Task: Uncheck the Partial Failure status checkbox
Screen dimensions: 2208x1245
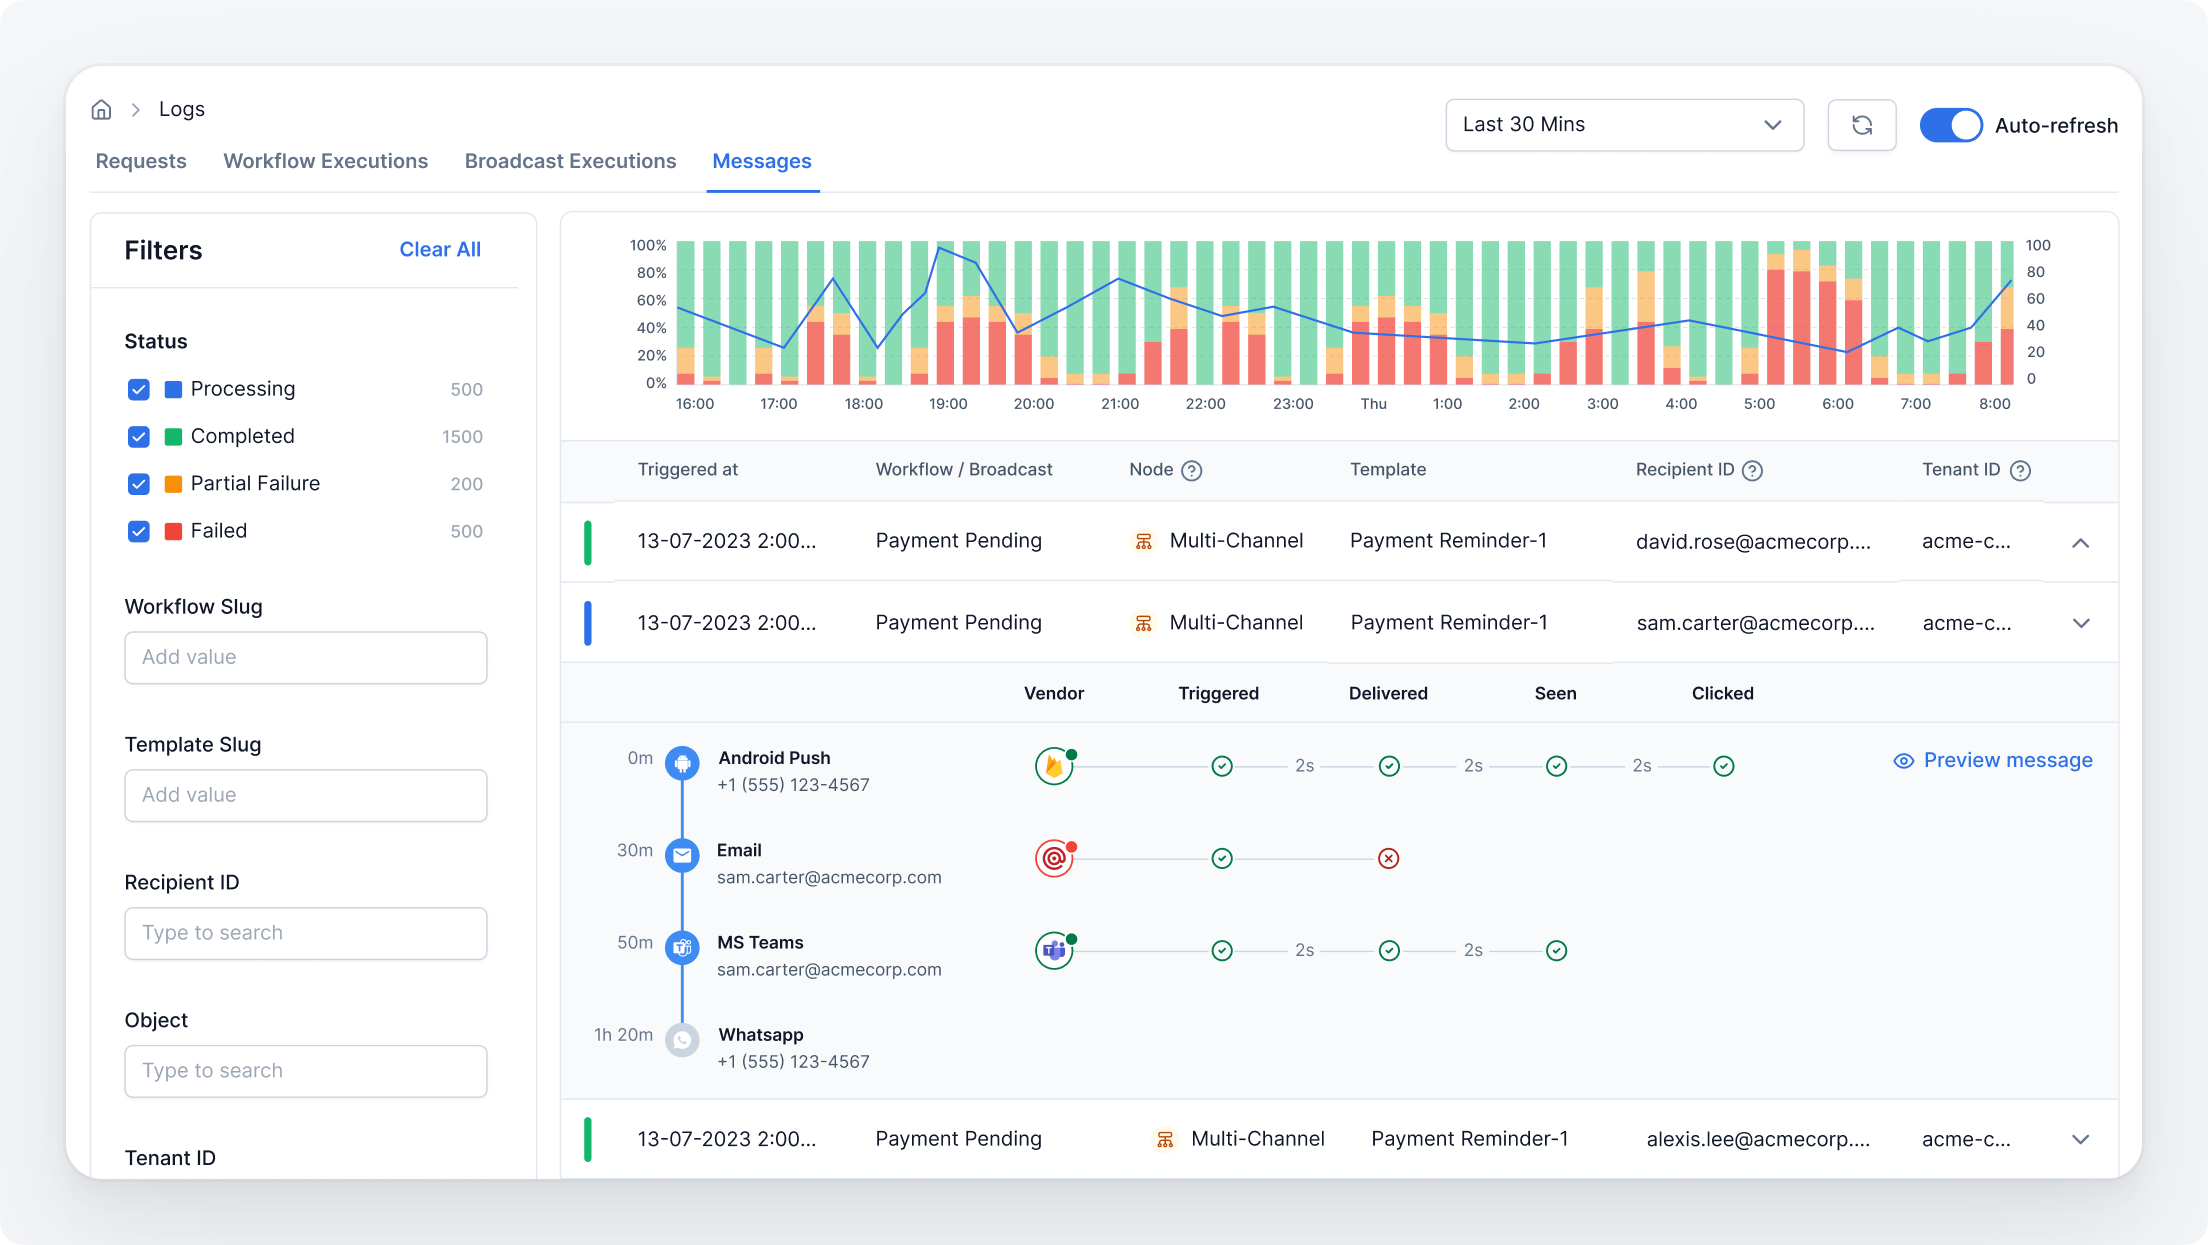Action: click(x=139, y=484)
